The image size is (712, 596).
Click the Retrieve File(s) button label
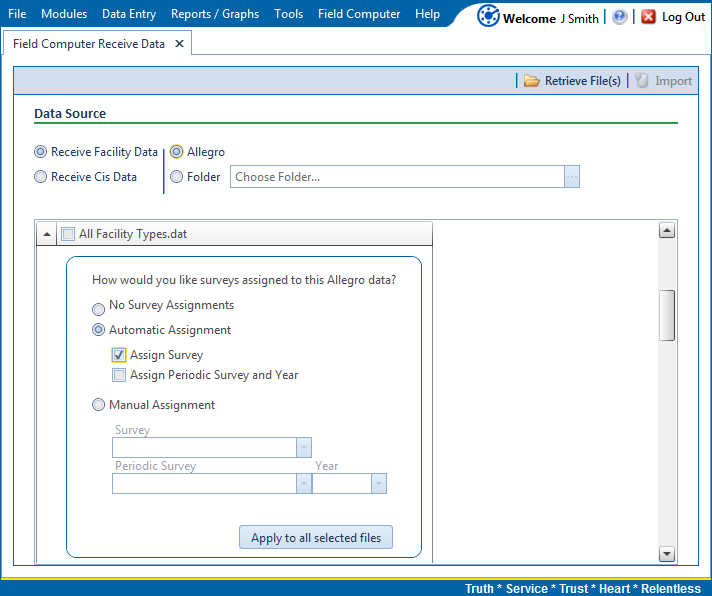click(583, 81)
